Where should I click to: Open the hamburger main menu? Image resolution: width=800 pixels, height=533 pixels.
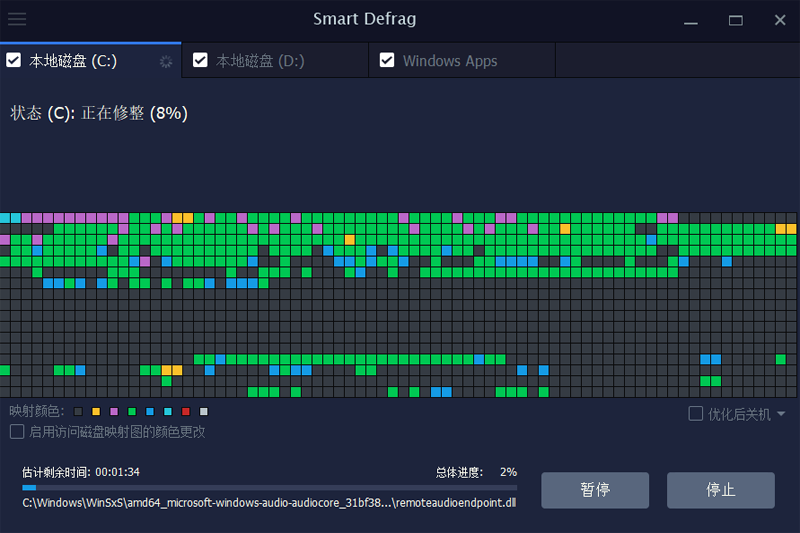click(x=17, y=19)
